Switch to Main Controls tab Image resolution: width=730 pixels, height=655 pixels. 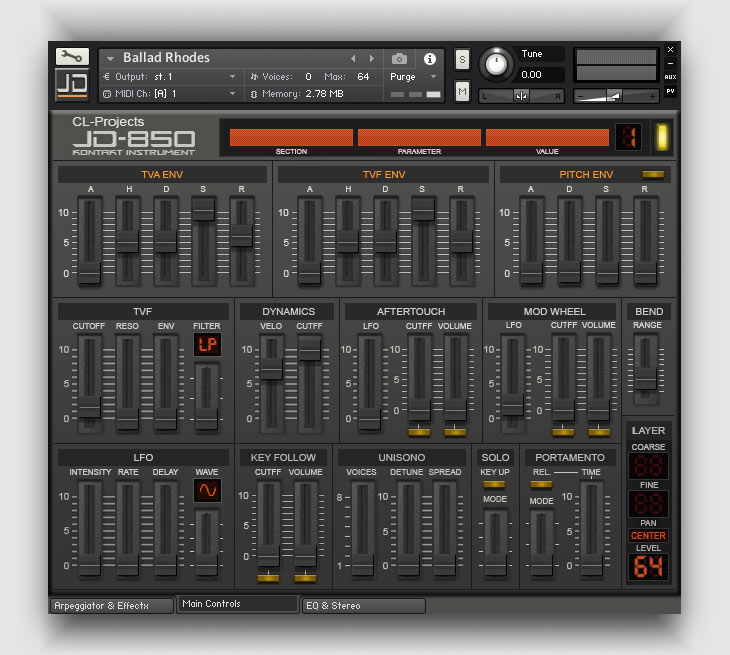tap(237, 604)
